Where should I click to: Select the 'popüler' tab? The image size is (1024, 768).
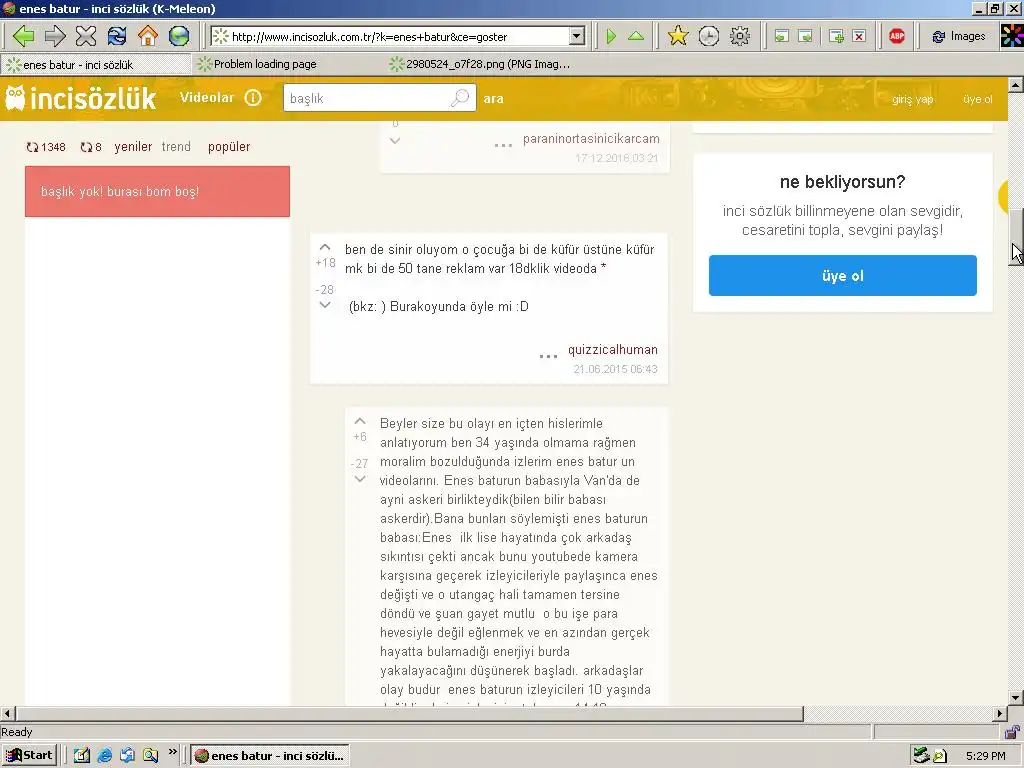229,147
